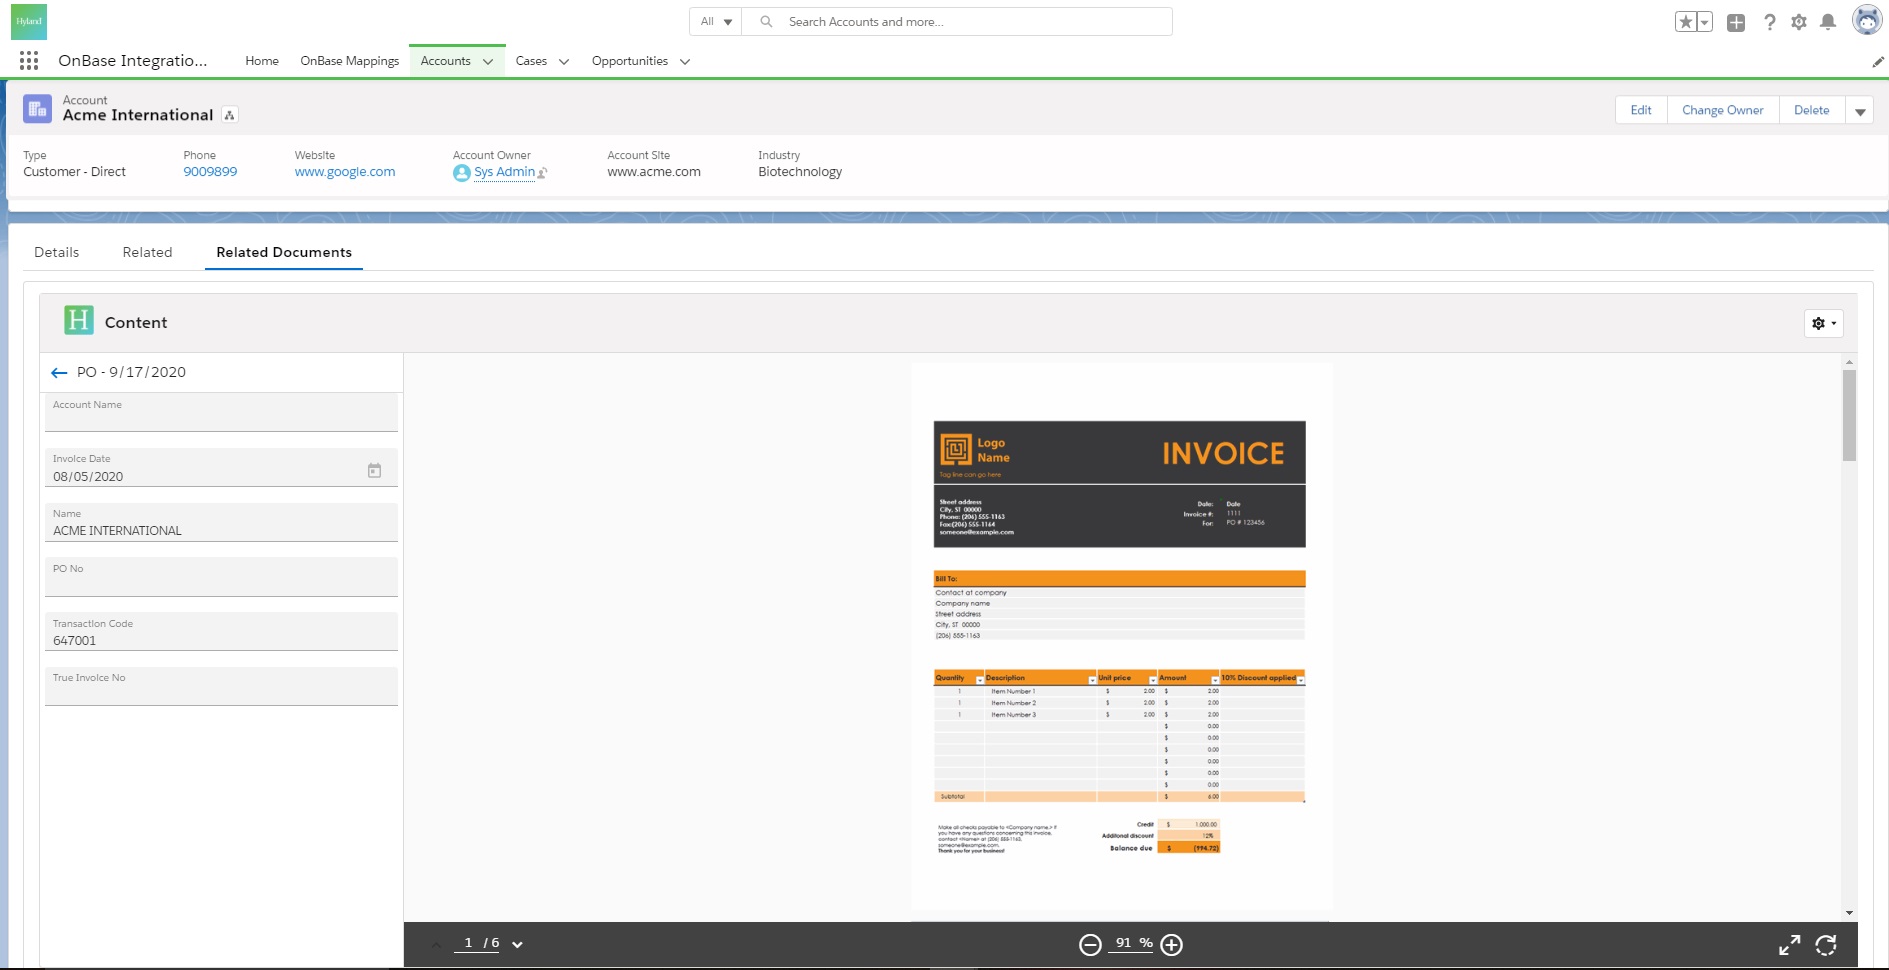
Task: Open the Setup gear icon
Action: (x=1799, y=22)
